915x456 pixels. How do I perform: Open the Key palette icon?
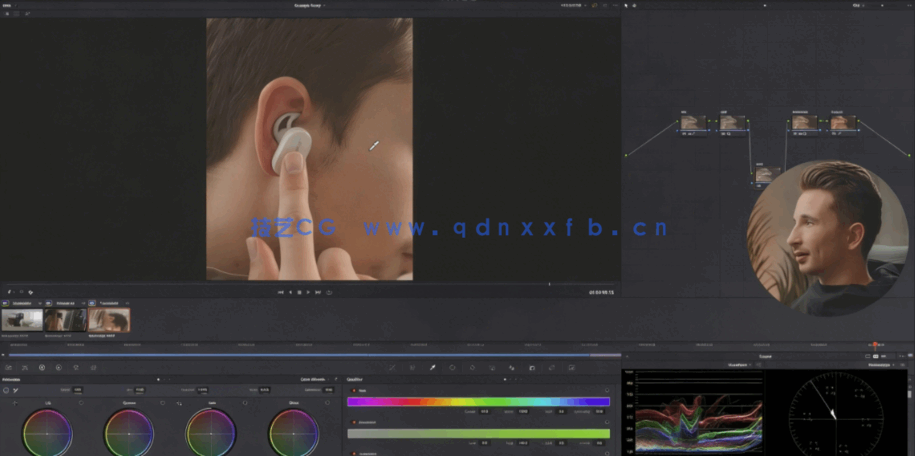pyautogui.click(x=532, y=368)
